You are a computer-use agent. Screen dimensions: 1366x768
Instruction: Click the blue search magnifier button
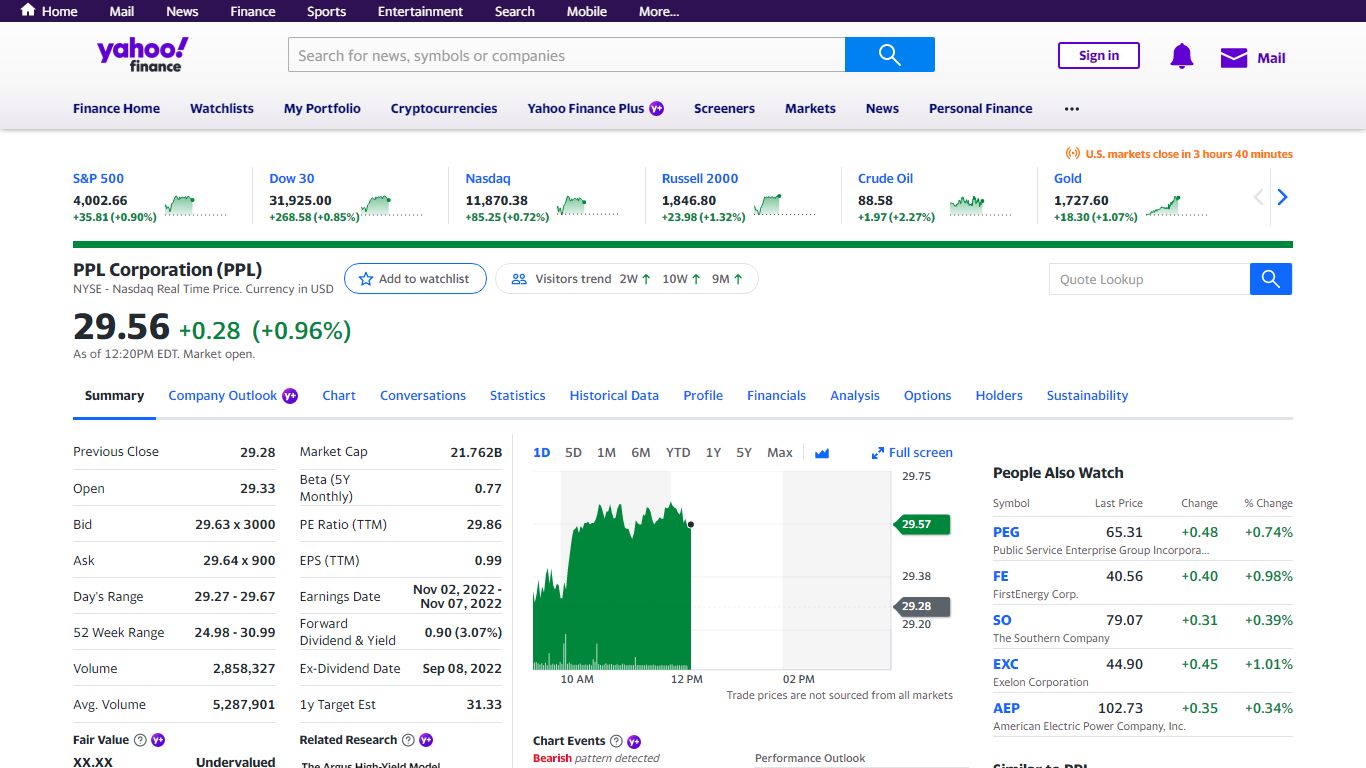point(890,55)
